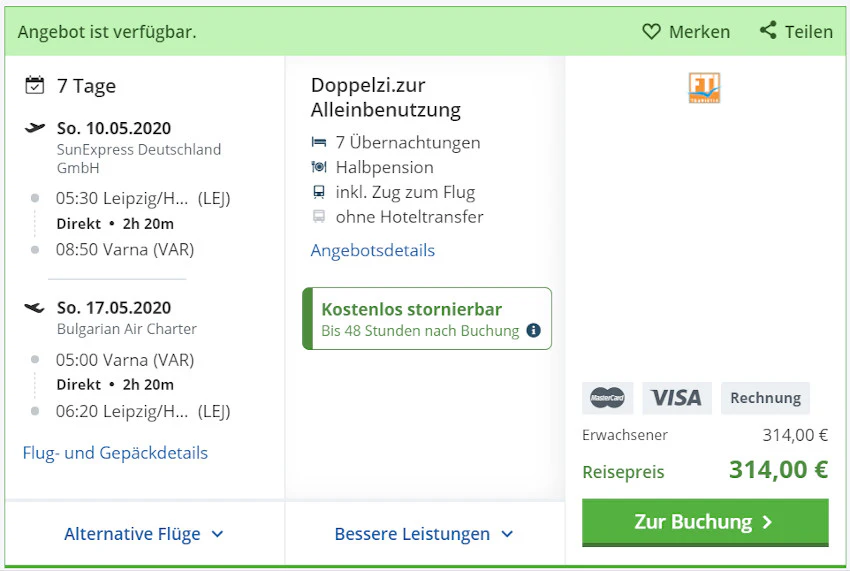
Task: Expand Alternative Flüge options
Action: [144, 534]
